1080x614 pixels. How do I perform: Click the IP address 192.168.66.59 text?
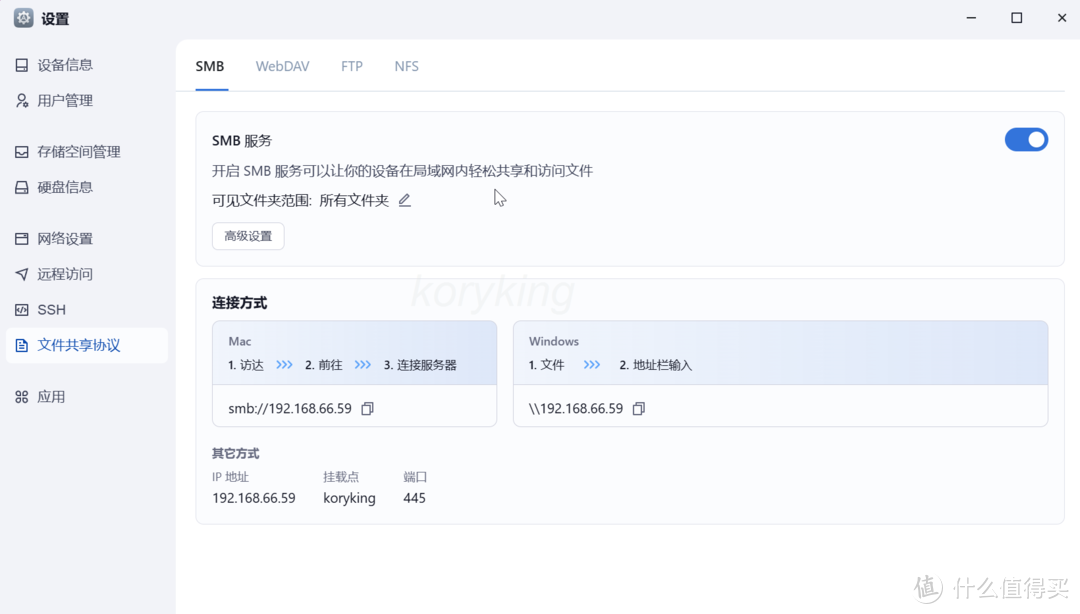tap(255, 498)
